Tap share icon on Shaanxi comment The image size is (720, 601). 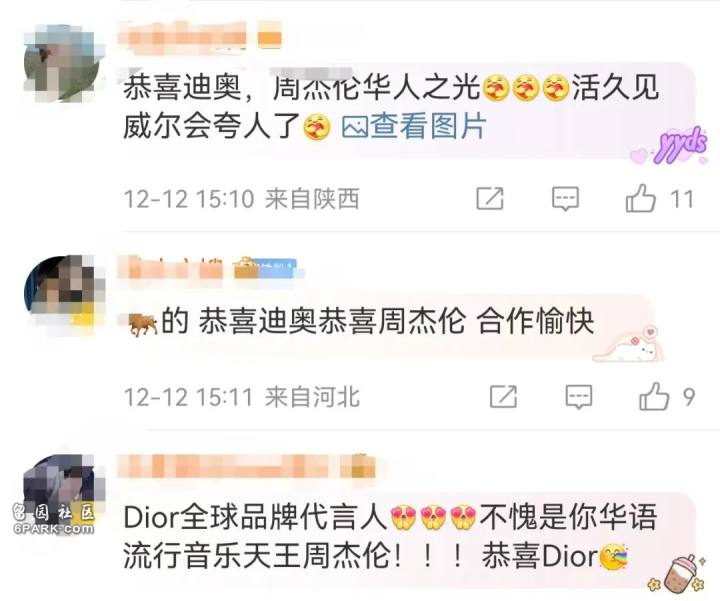pyautogui.click(x=489, y=198)
